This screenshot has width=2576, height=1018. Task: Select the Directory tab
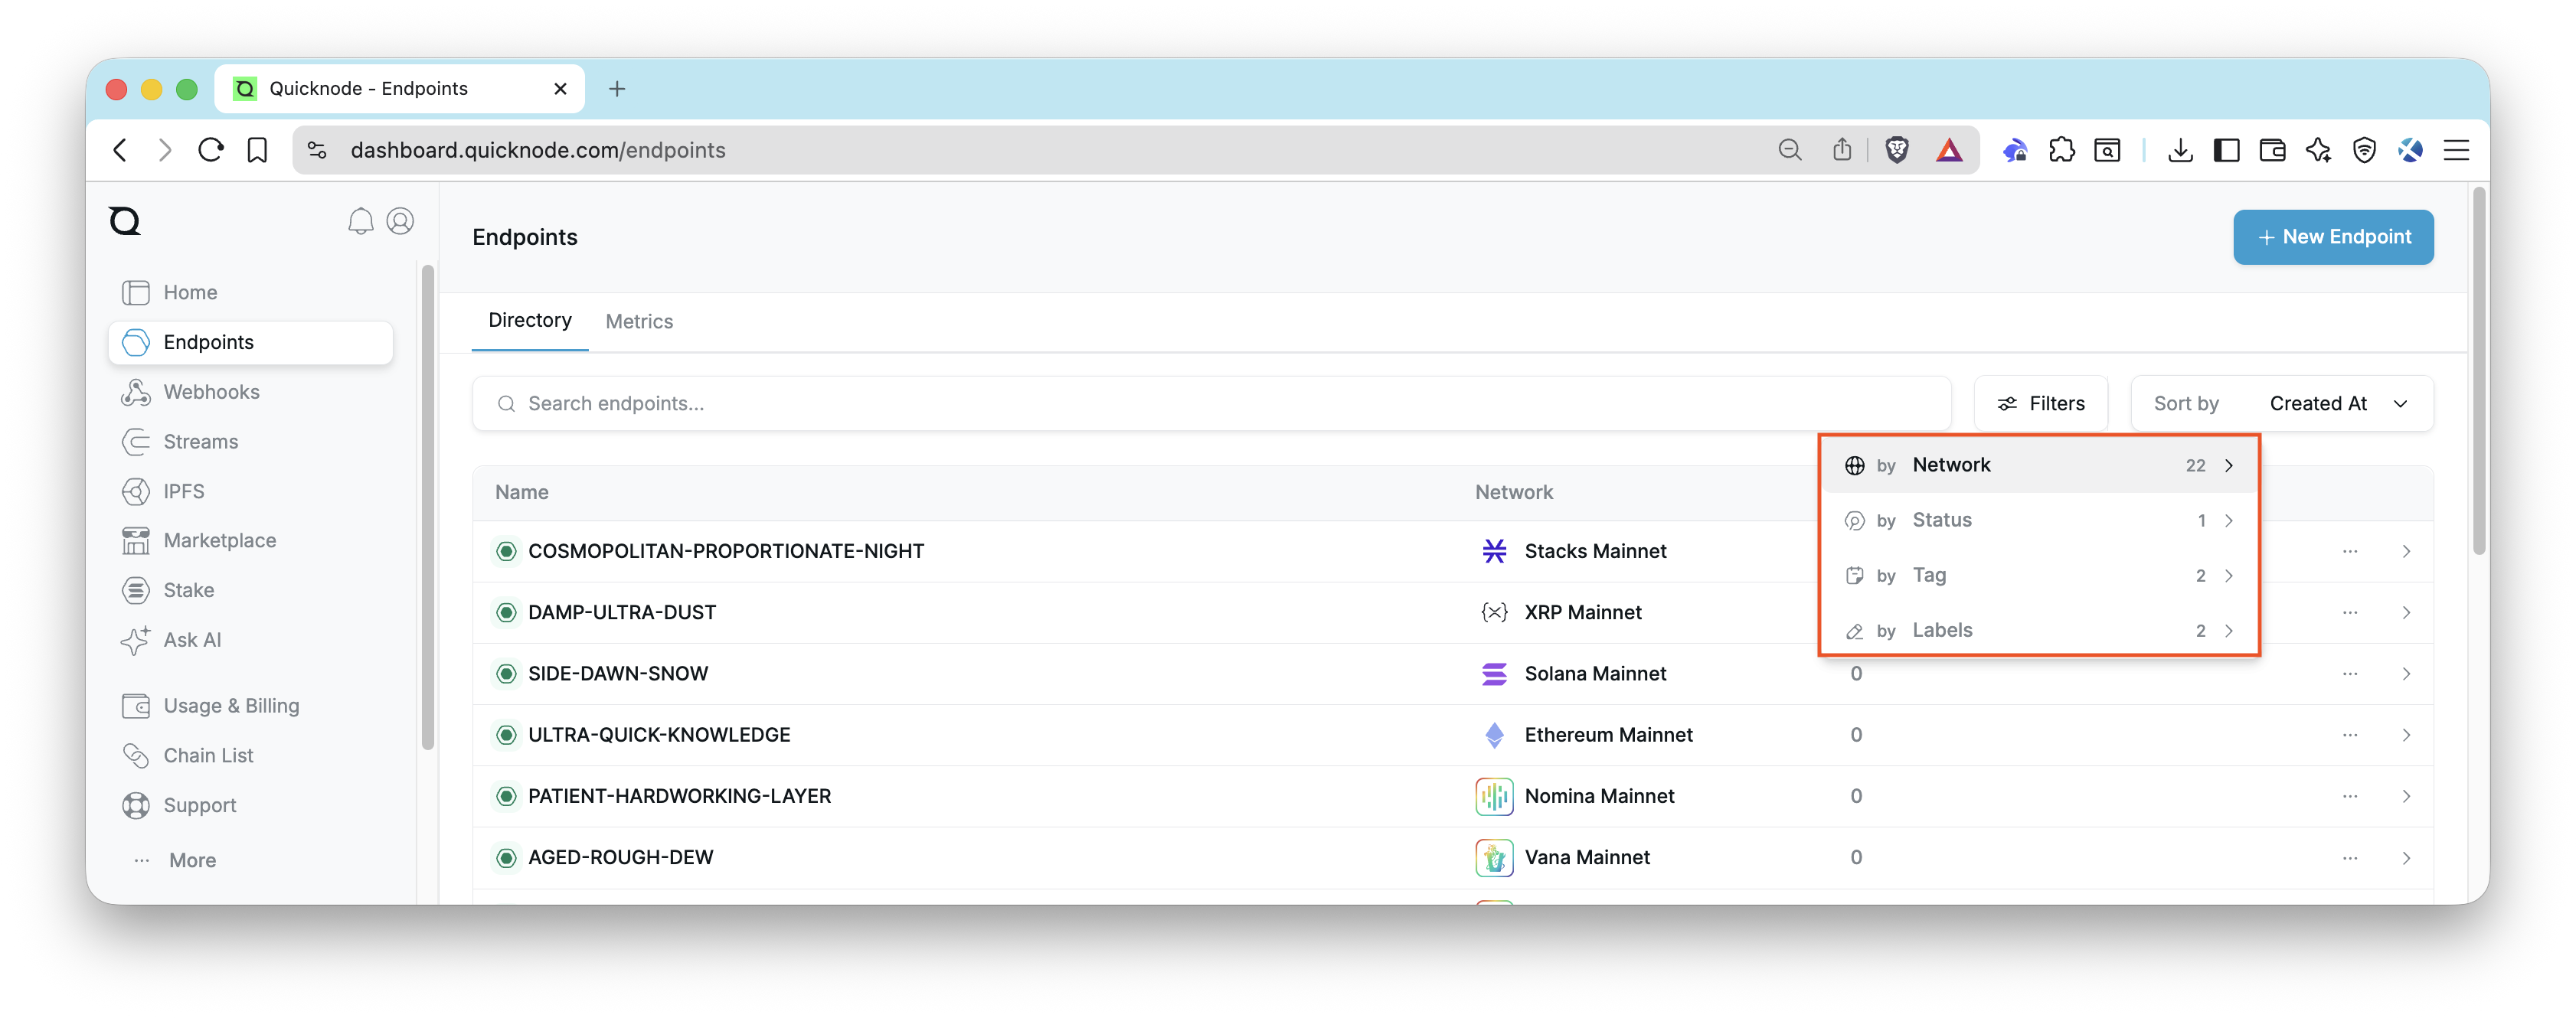[x=529, y=321]
